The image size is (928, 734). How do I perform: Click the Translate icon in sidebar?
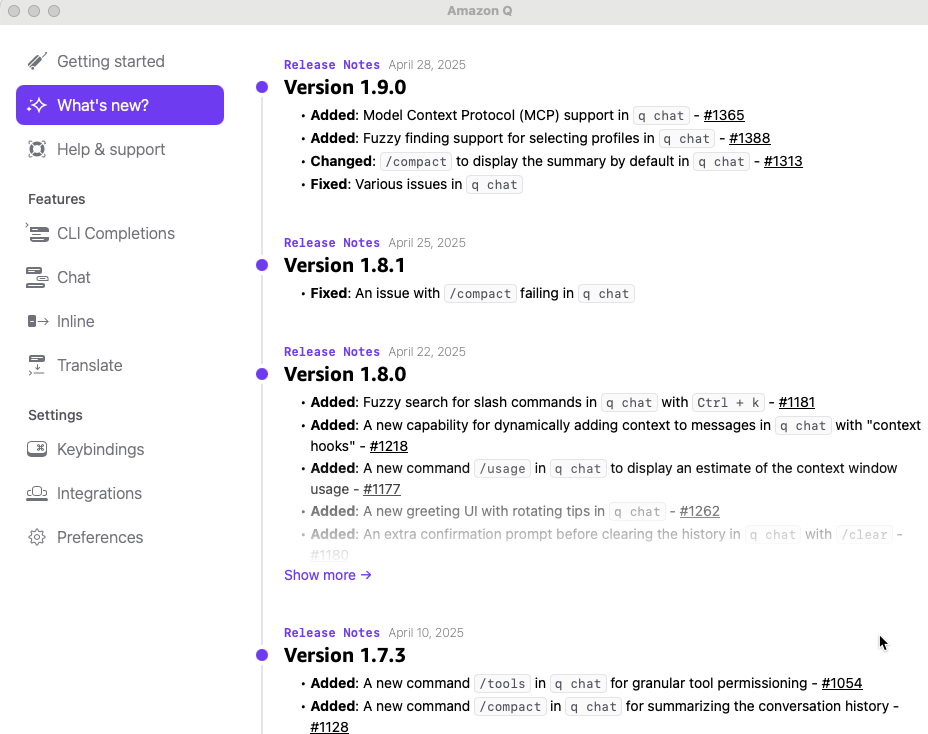37,365
